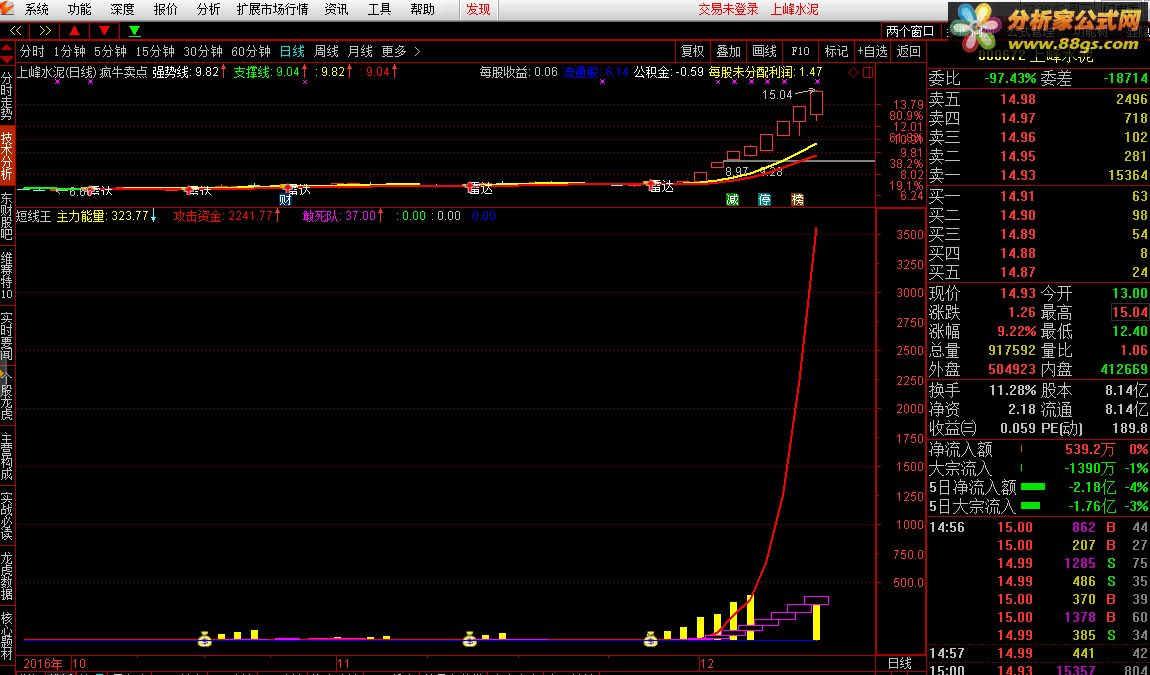Image resolution: width=1150 pixels, height=675 pixels.
Task: Switch to 月线 monthly chart
Action: click(x=359, y=51)
